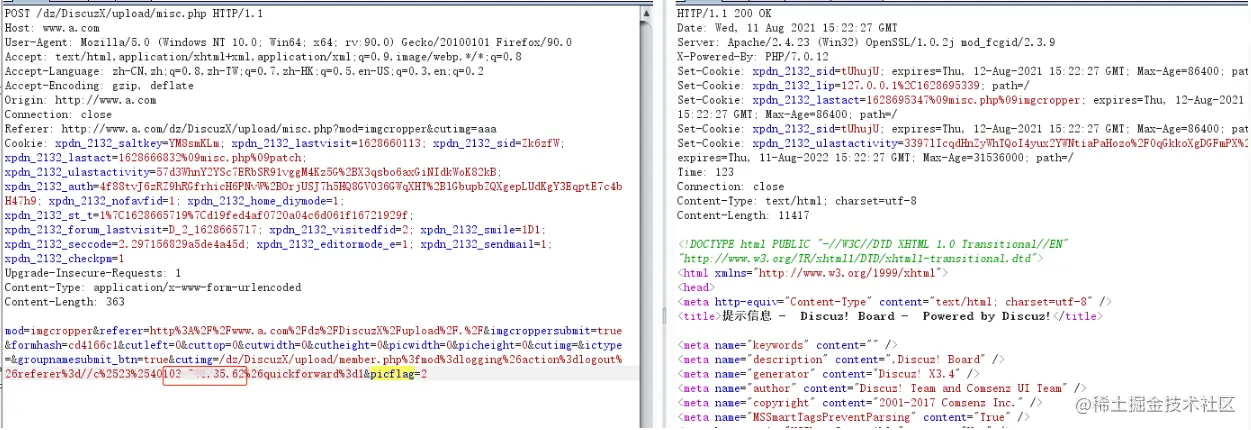Click the "xpdn_2132_checkpm=1" cookie entry
The image size is (1251, 430).
(x=63, y=259)
